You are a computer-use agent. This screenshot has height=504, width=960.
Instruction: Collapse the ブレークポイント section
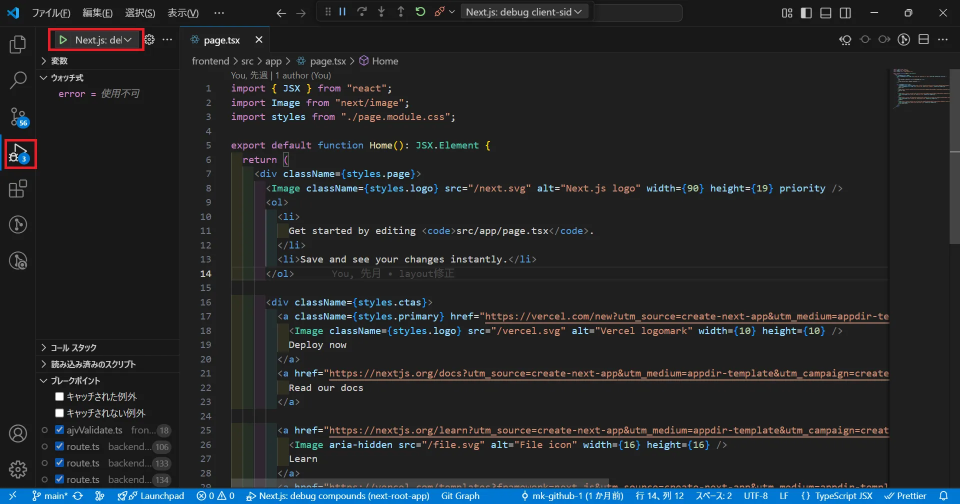pyautogui.click(x=108, y=381)
